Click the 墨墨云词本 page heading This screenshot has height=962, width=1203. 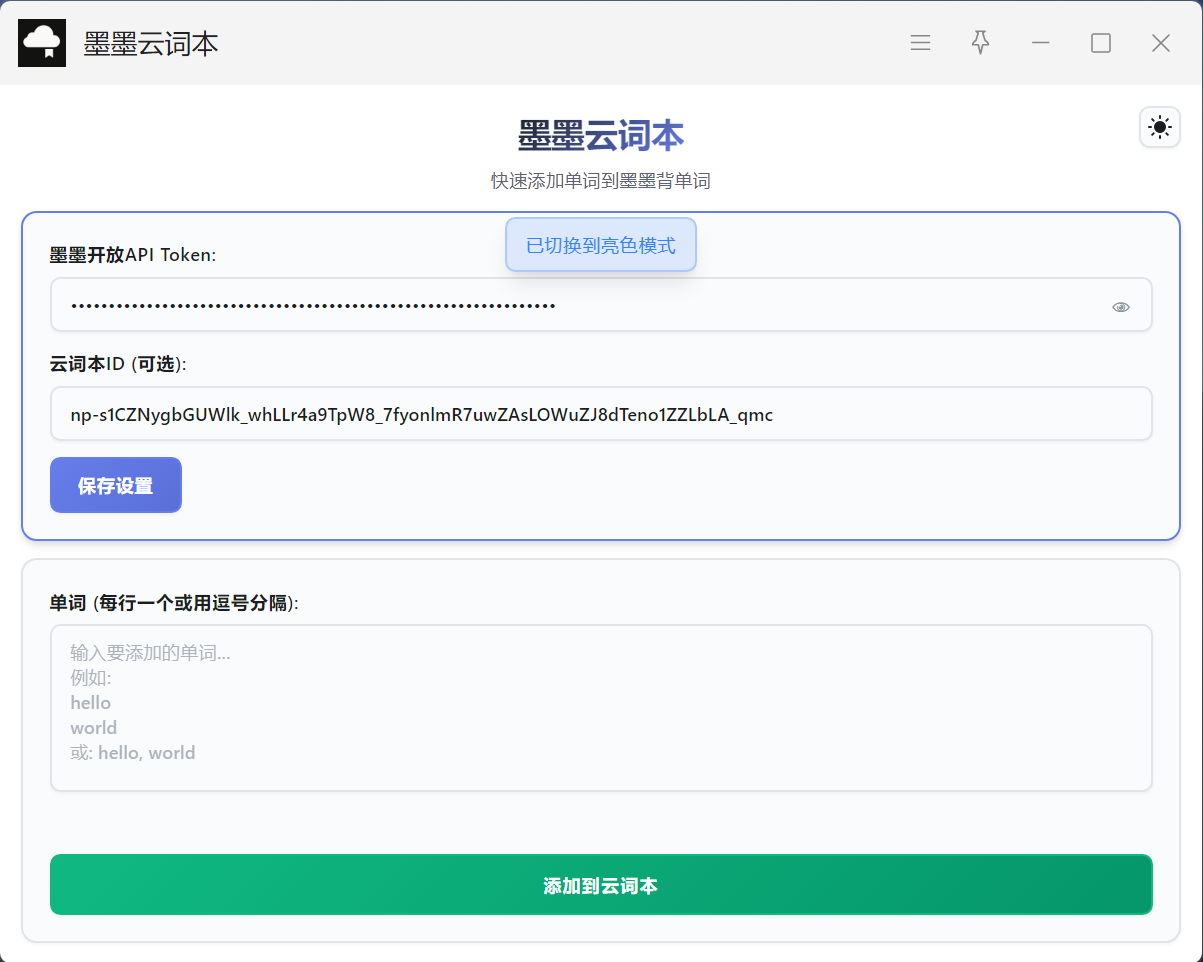601,136
